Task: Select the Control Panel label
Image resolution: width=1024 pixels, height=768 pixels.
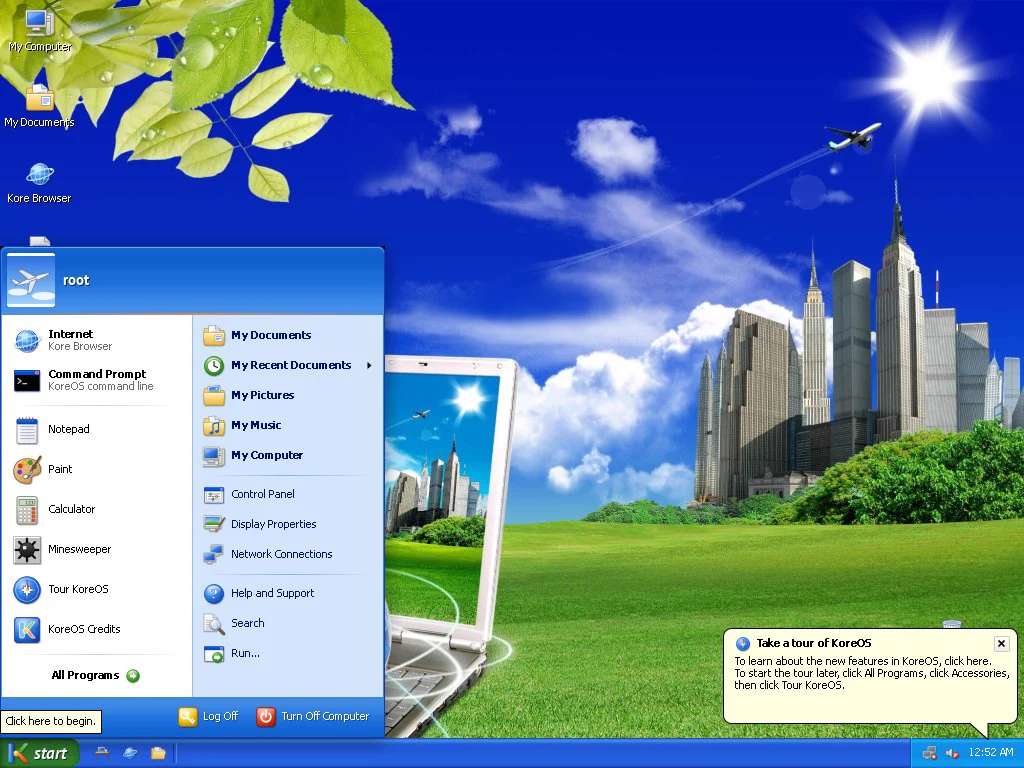Action: pos(263,494)
